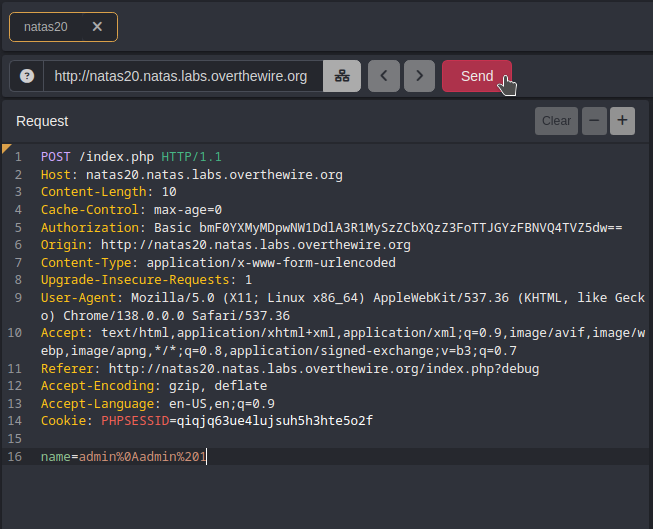653x529 pixels.
Task: Close the natas20 tab
Action: pyautogui.click(x=97, y=27)
